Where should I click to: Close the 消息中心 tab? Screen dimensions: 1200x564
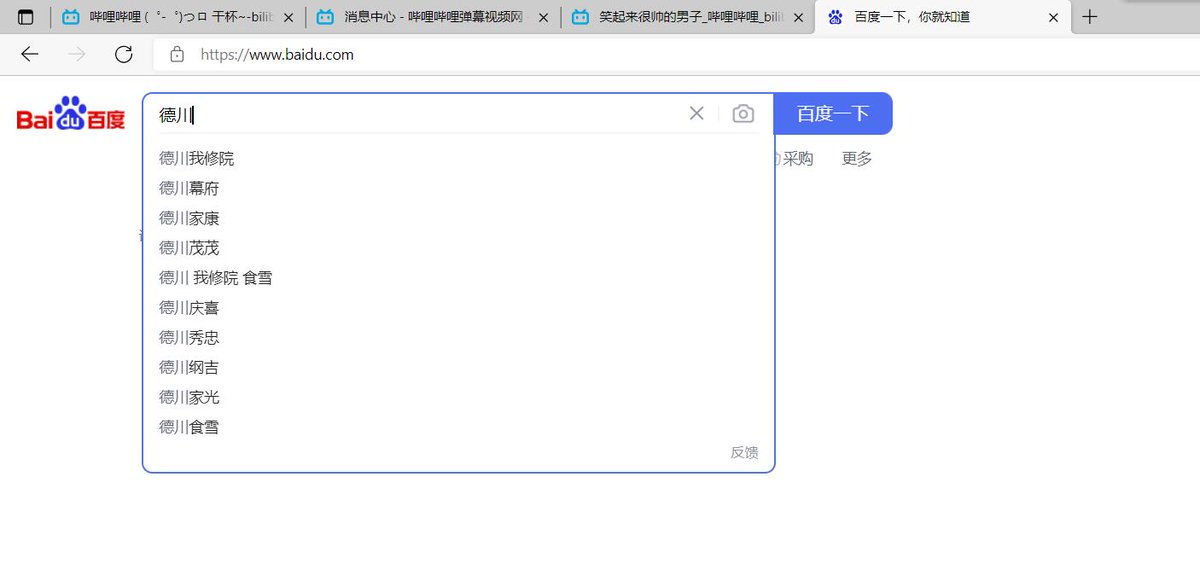[543, 17]
